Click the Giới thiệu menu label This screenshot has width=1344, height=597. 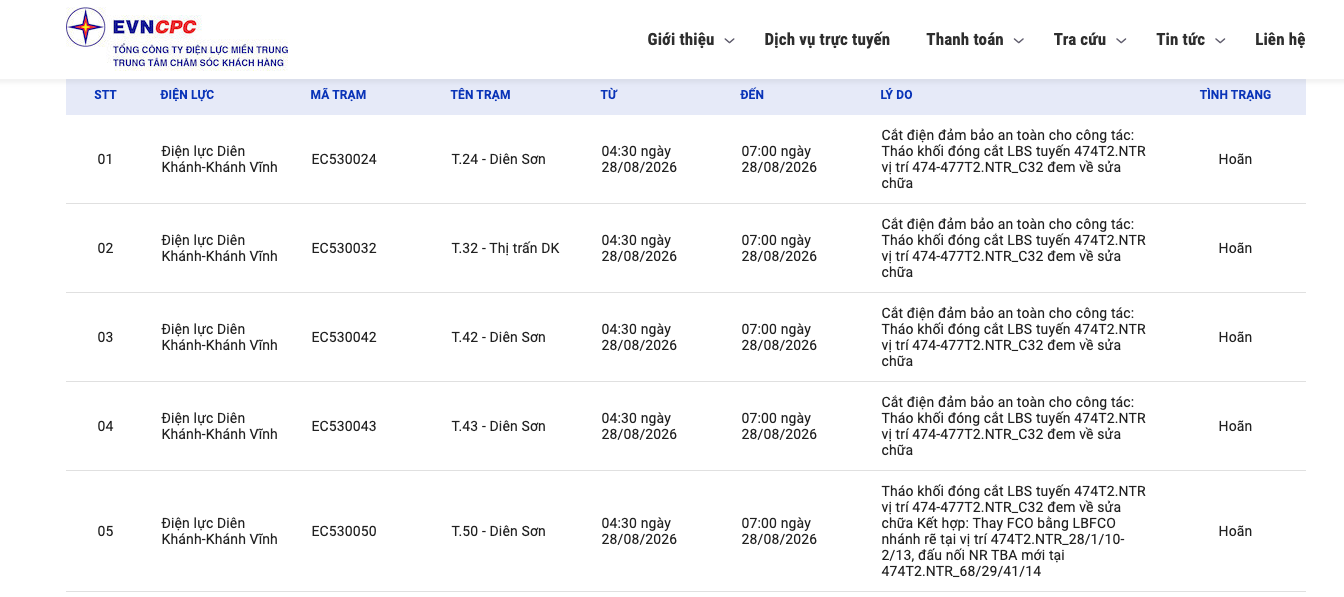pos(681,40)
